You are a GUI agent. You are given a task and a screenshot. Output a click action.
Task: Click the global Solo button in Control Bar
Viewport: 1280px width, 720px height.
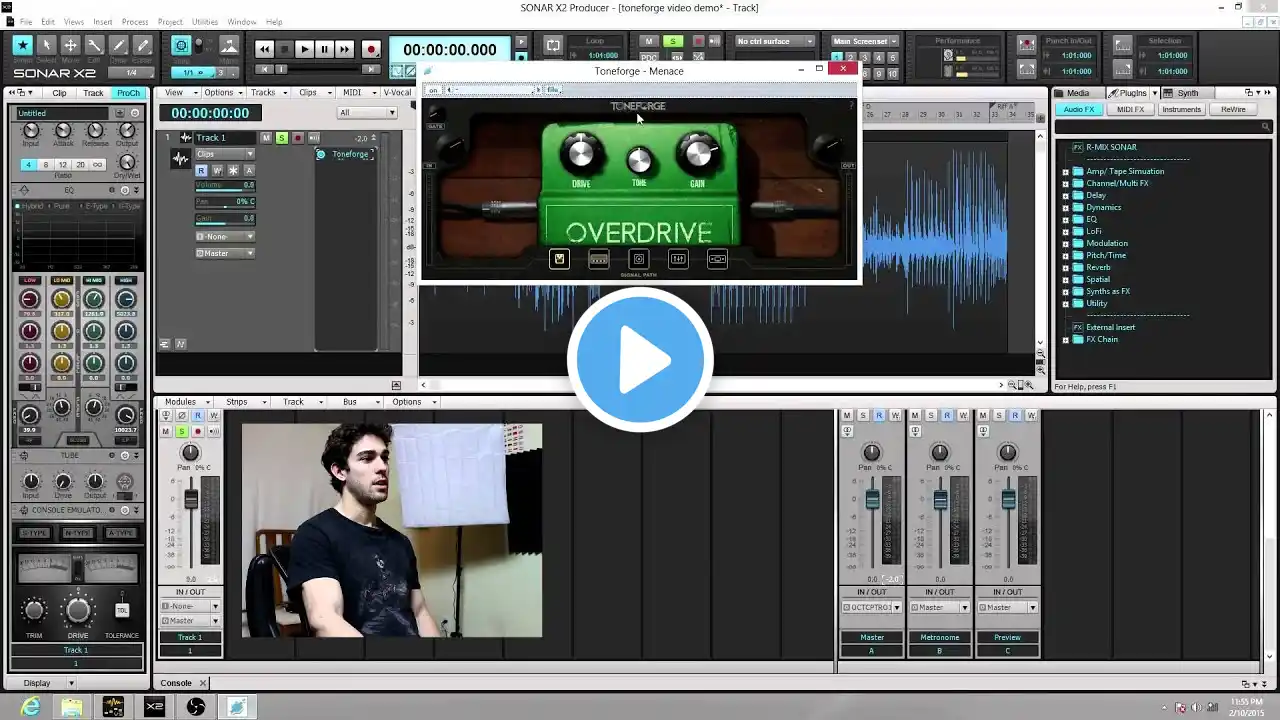[673, 41]
